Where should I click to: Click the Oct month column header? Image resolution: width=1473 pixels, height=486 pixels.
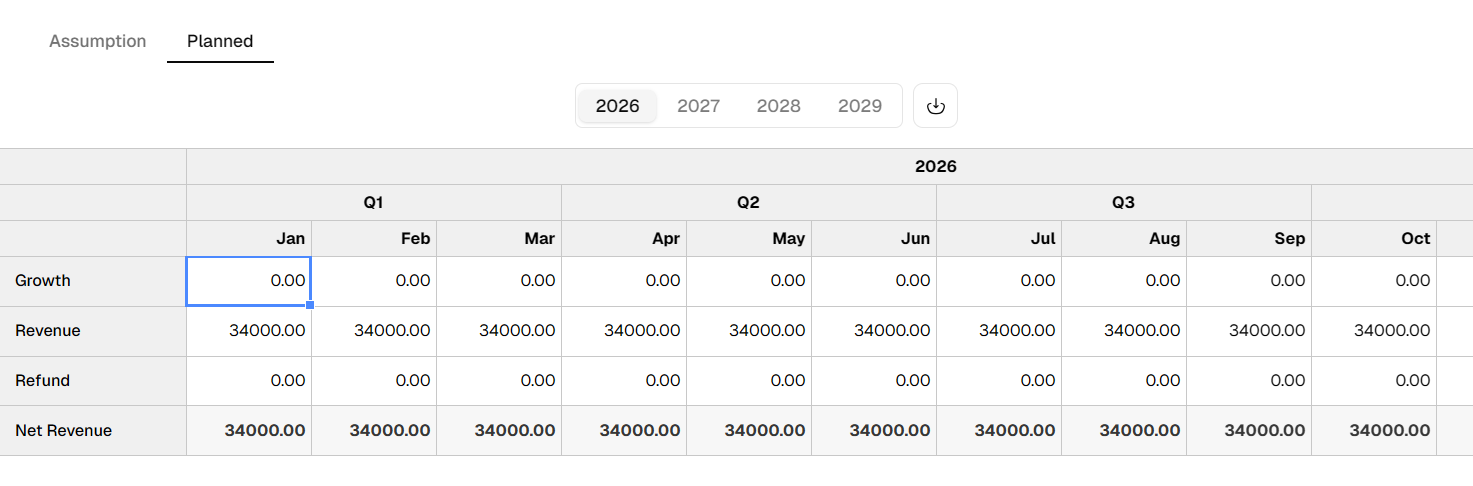tap(1374, 239)
